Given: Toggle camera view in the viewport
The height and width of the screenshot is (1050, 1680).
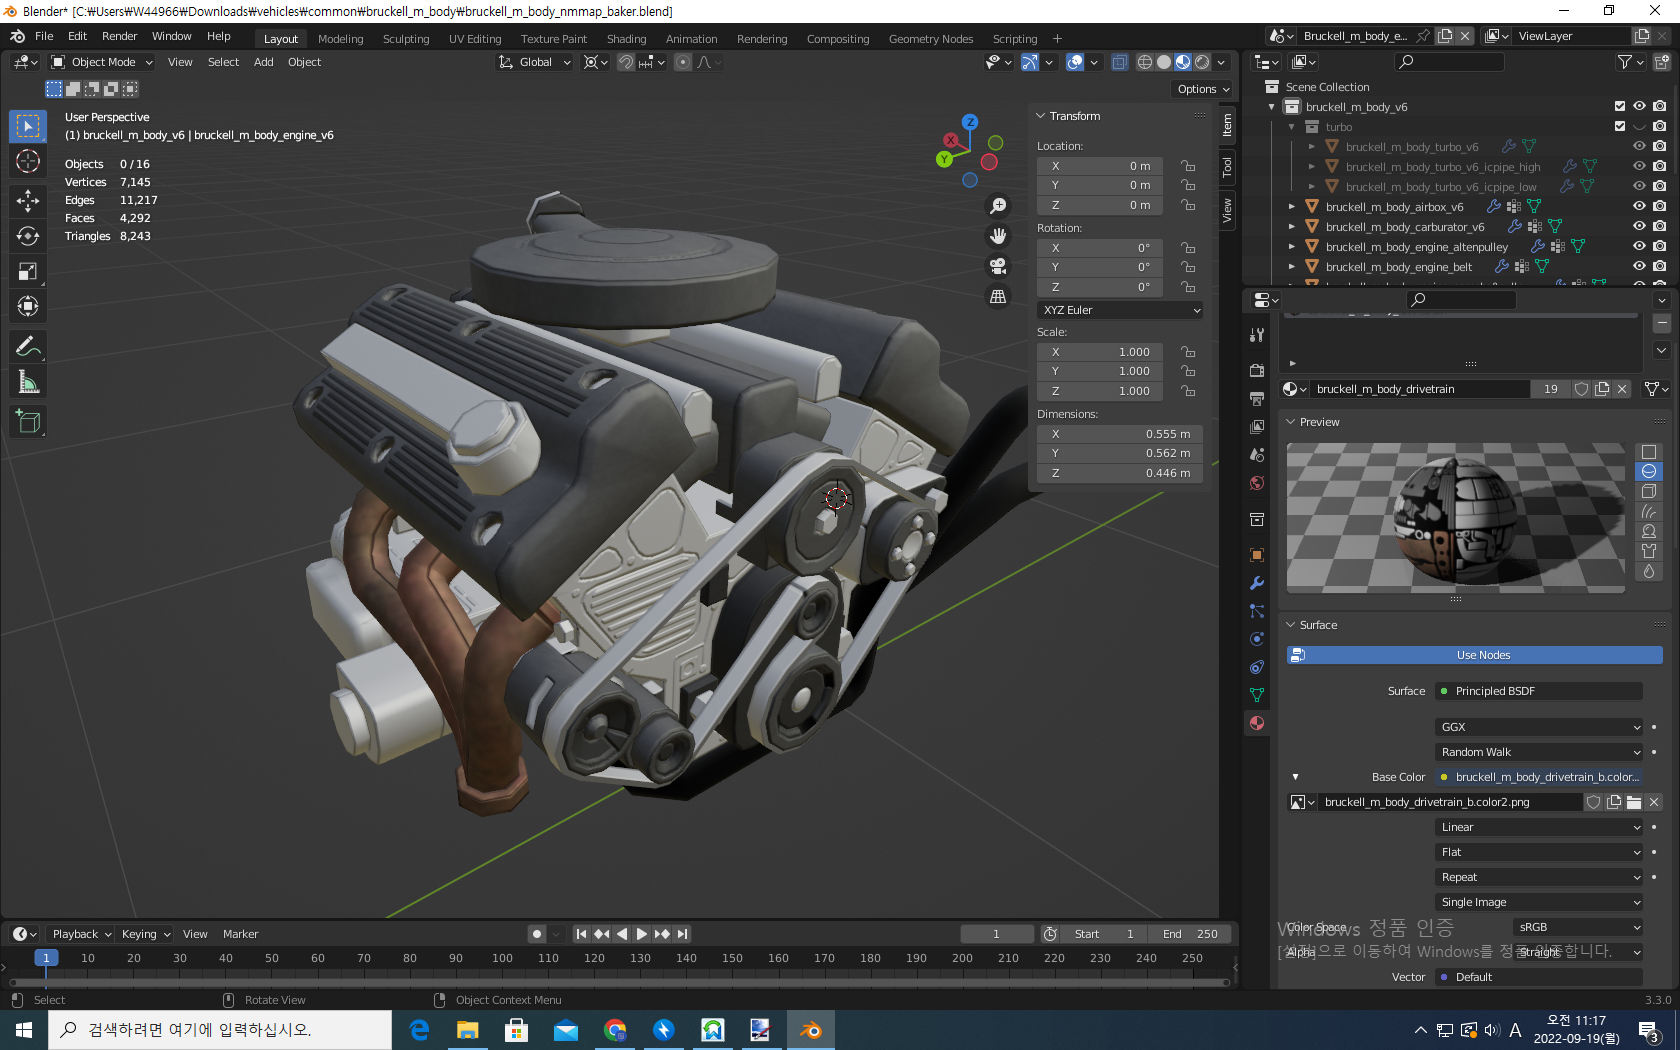Looking at the screenshot, I should click(x=997, y=266).
